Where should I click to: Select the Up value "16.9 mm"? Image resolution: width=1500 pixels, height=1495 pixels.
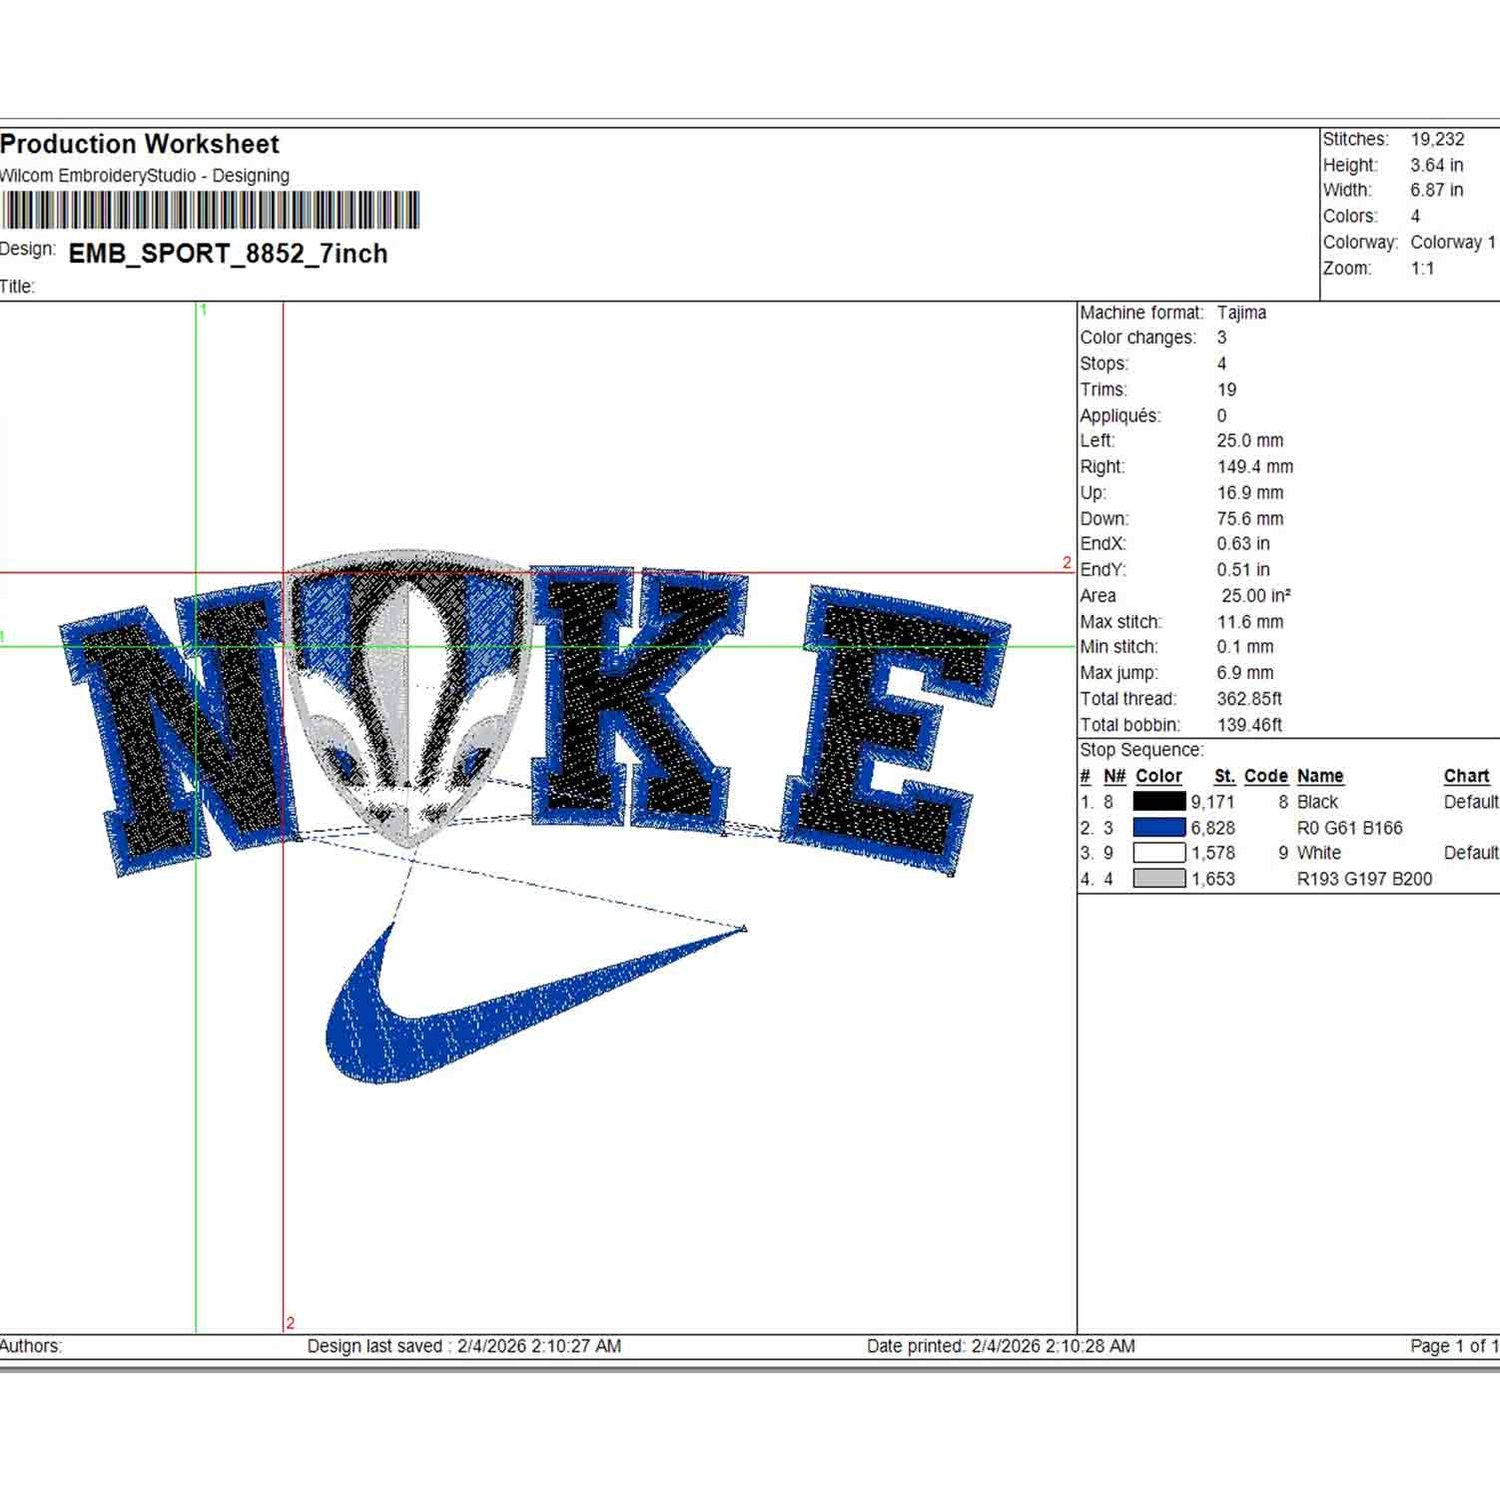[1250, 493]
